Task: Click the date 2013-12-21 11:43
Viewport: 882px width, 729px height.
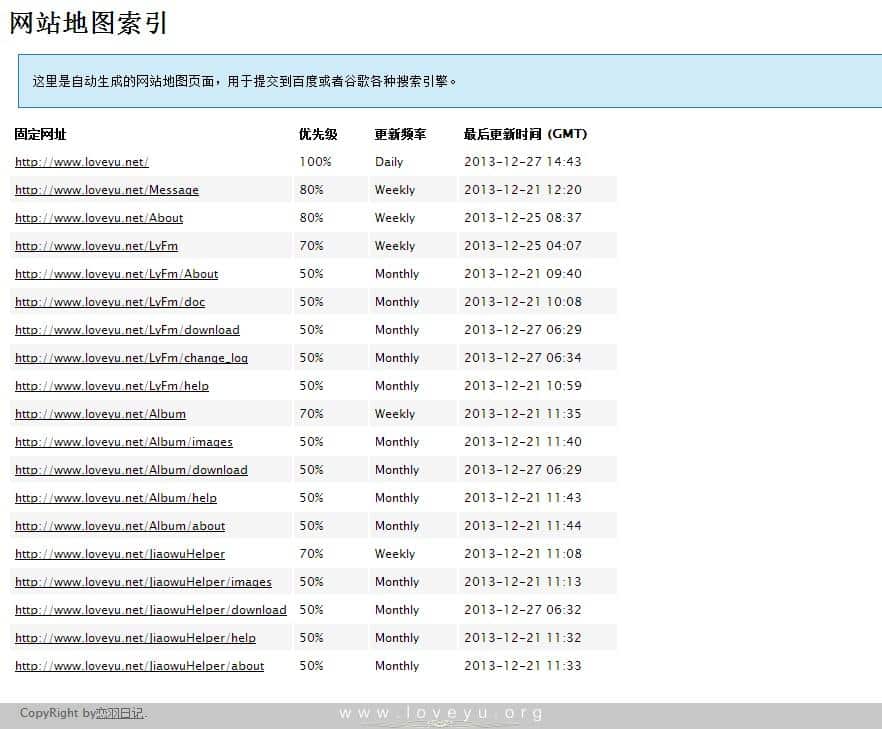Action: pyautogui.click(x=523, y=498)
